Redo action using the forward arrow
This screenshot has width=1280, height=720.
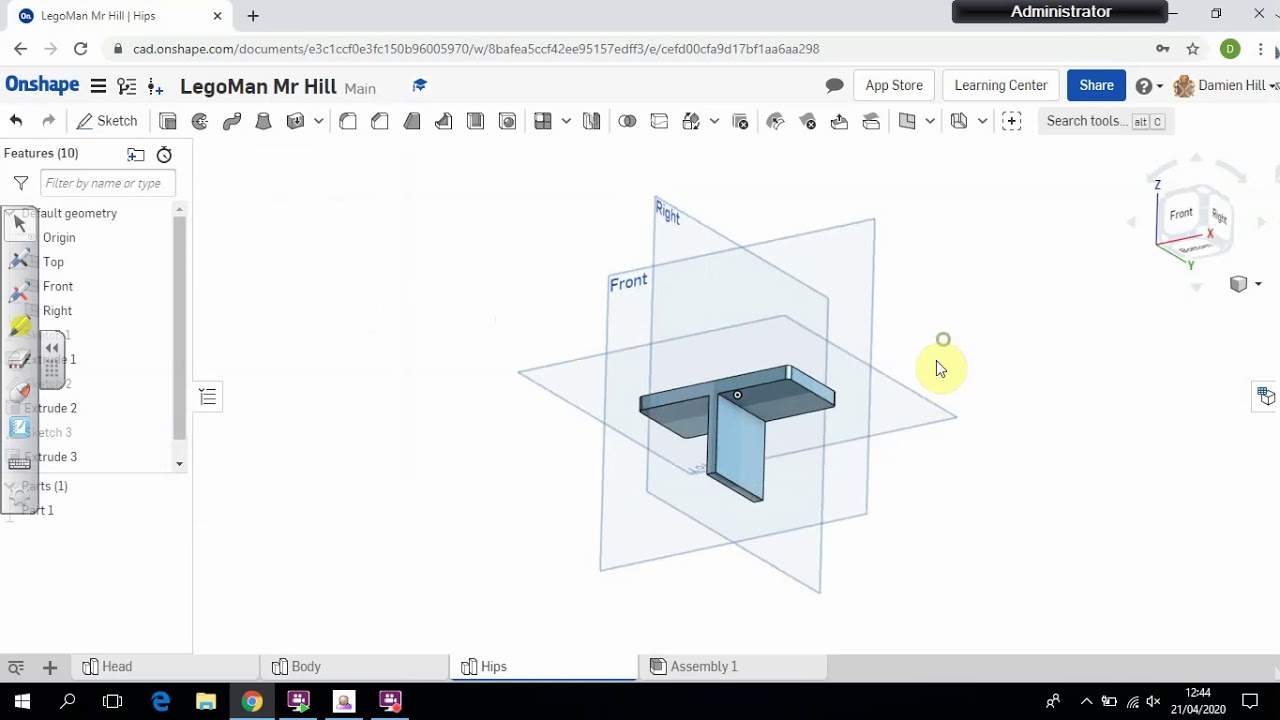coord(48,121)
